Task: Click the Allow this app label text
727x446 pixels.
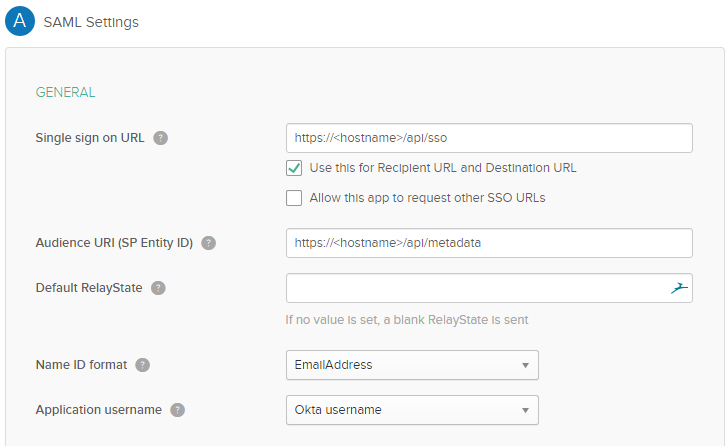Action: click(x=427, y=198)
